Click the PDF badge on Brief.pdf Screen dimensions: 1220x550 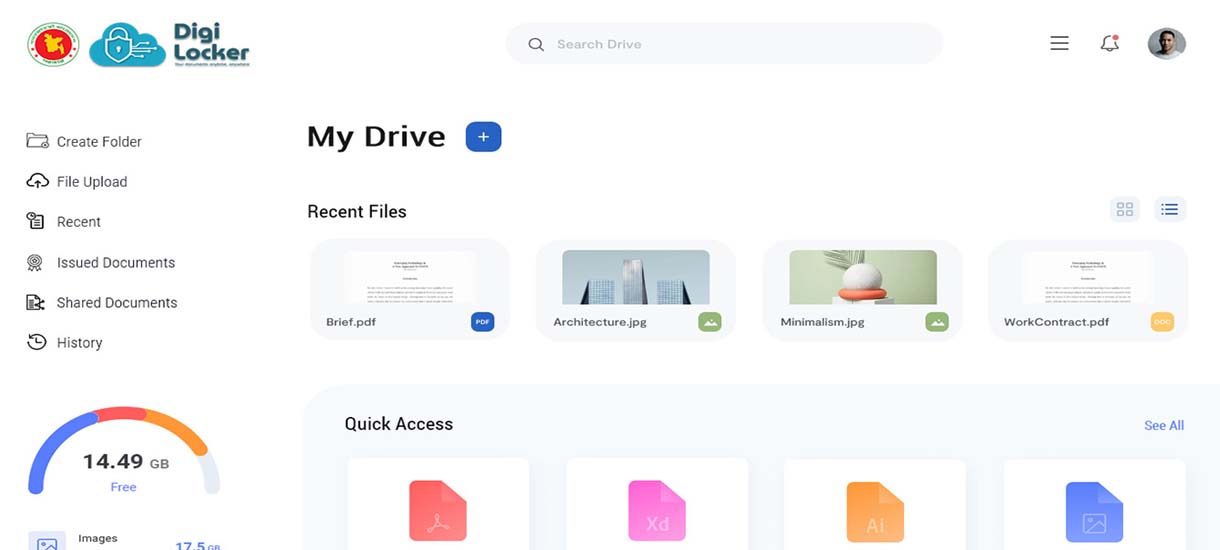tap(482, 322)
